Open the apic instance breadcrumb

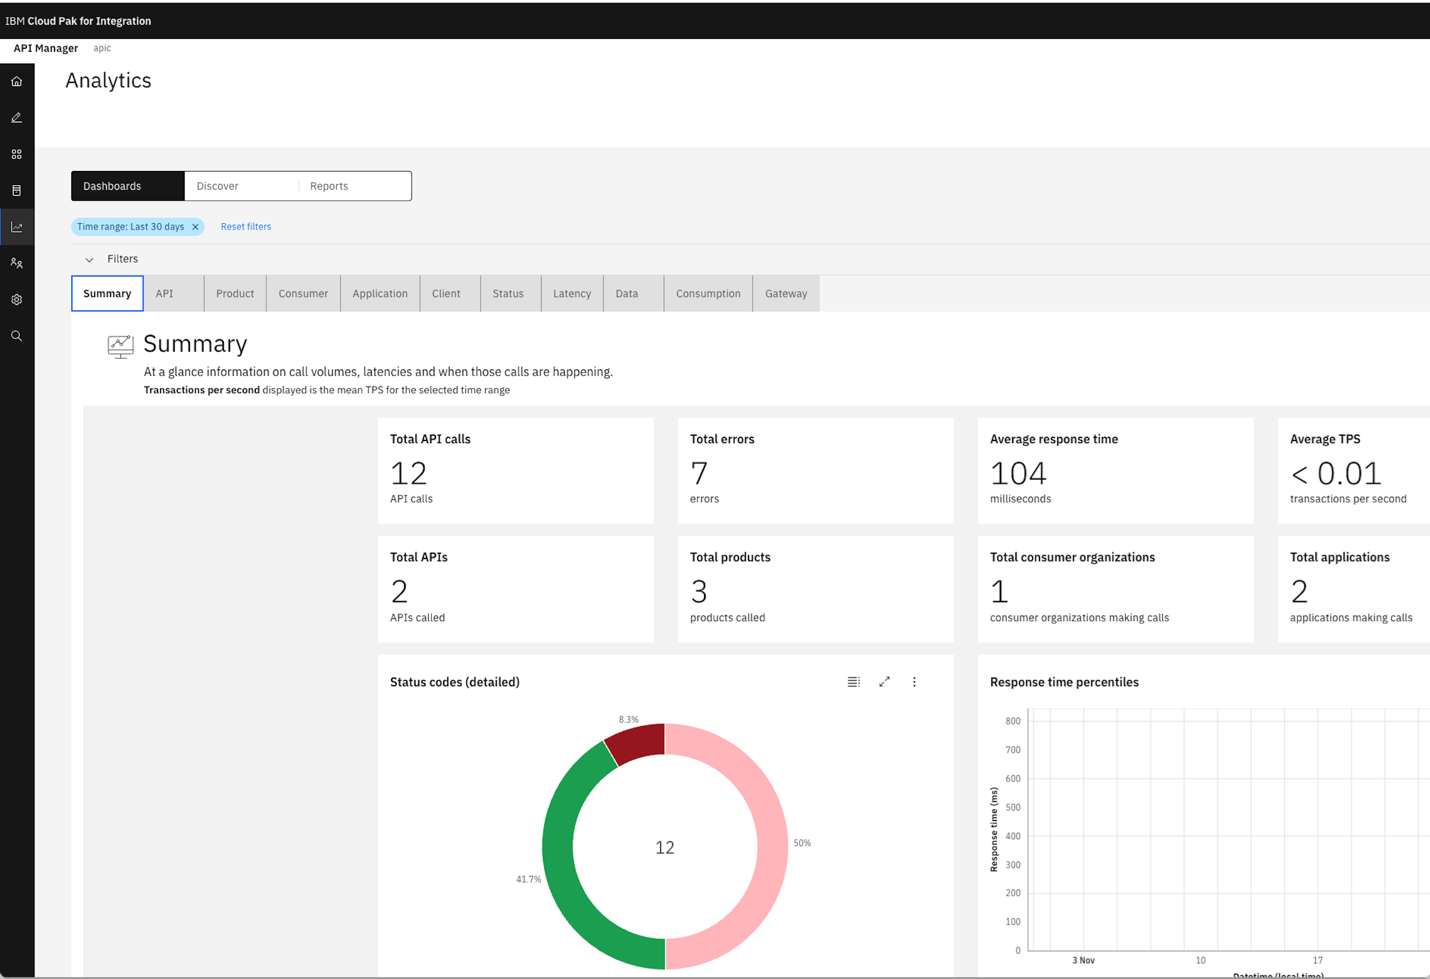101,47
